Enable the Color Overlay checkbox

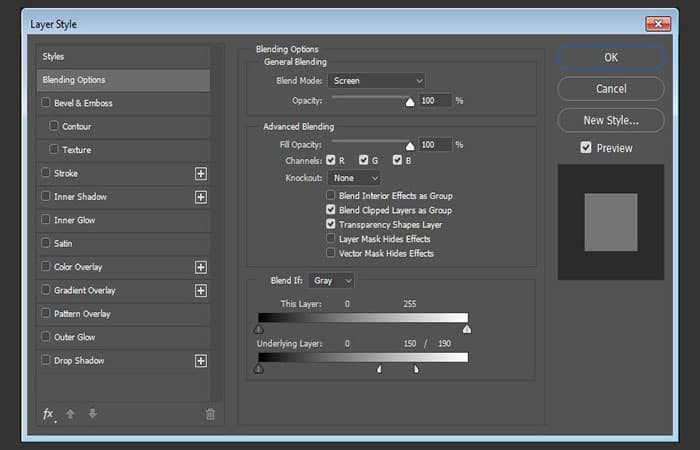[x=46, y=266]
